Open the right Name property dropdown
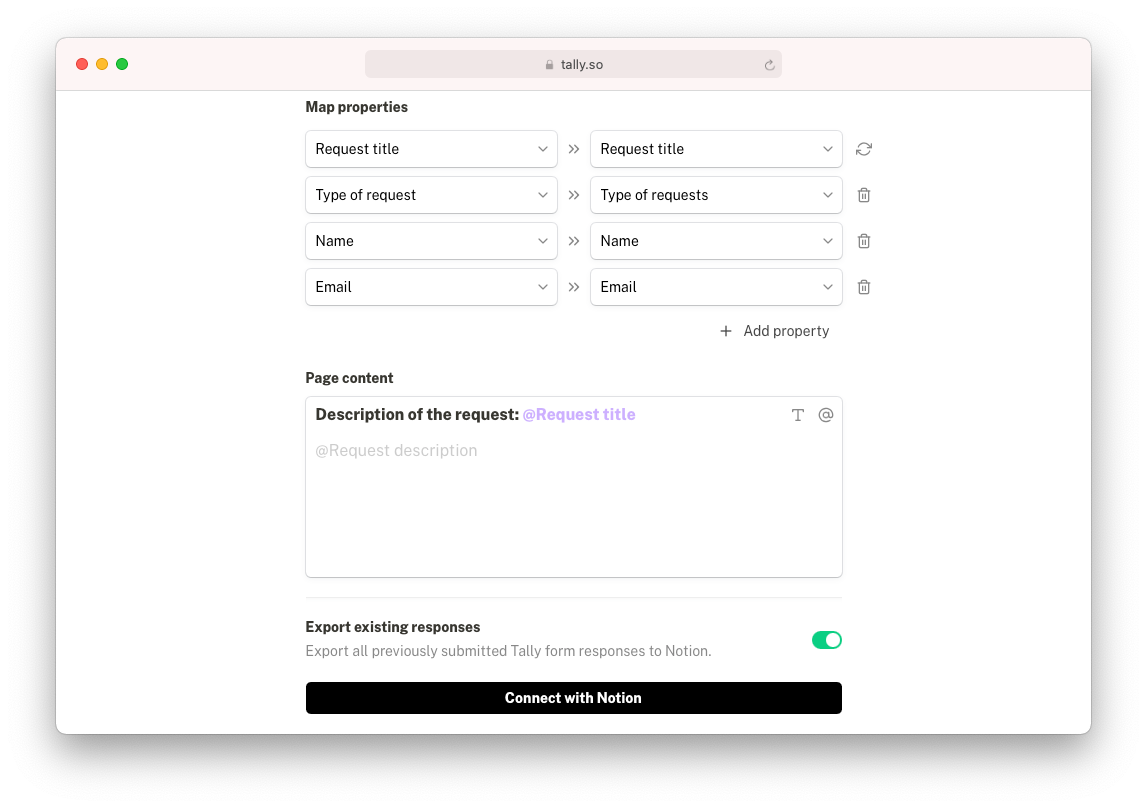Viewport: 1147px width, 808px height. click(716, 241)
